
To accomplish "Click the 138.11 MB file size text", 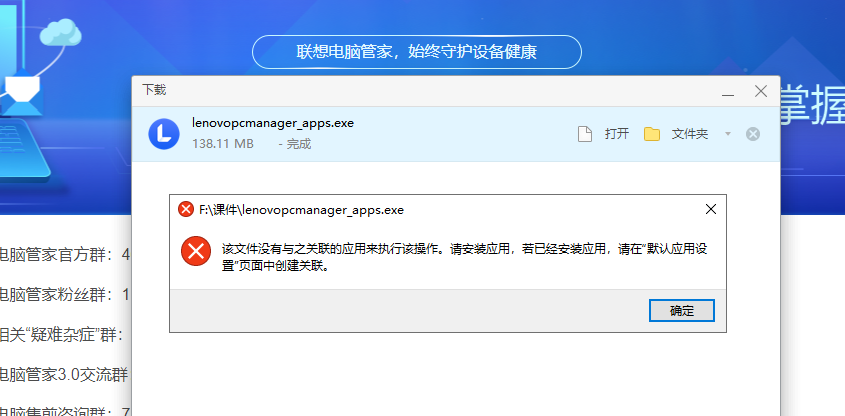I will click(x=223, y=144).
